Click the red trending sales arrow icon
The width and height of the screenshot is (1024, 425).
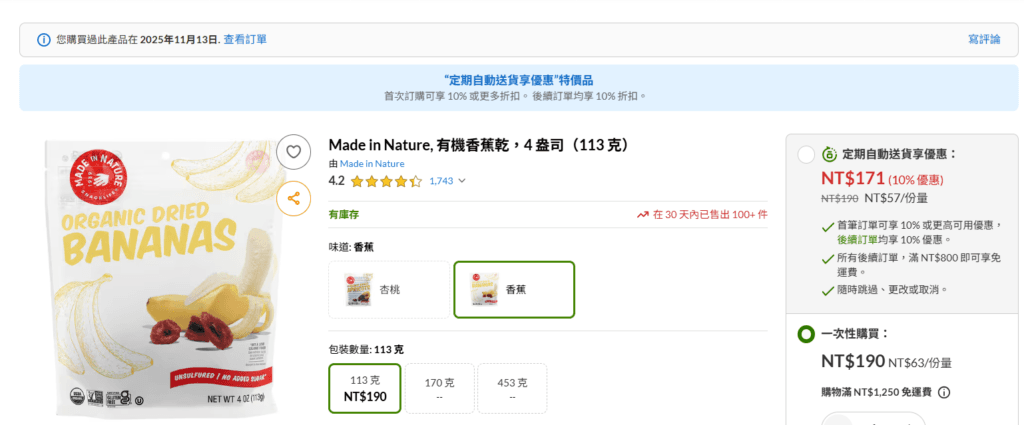(x=643, y=214)
